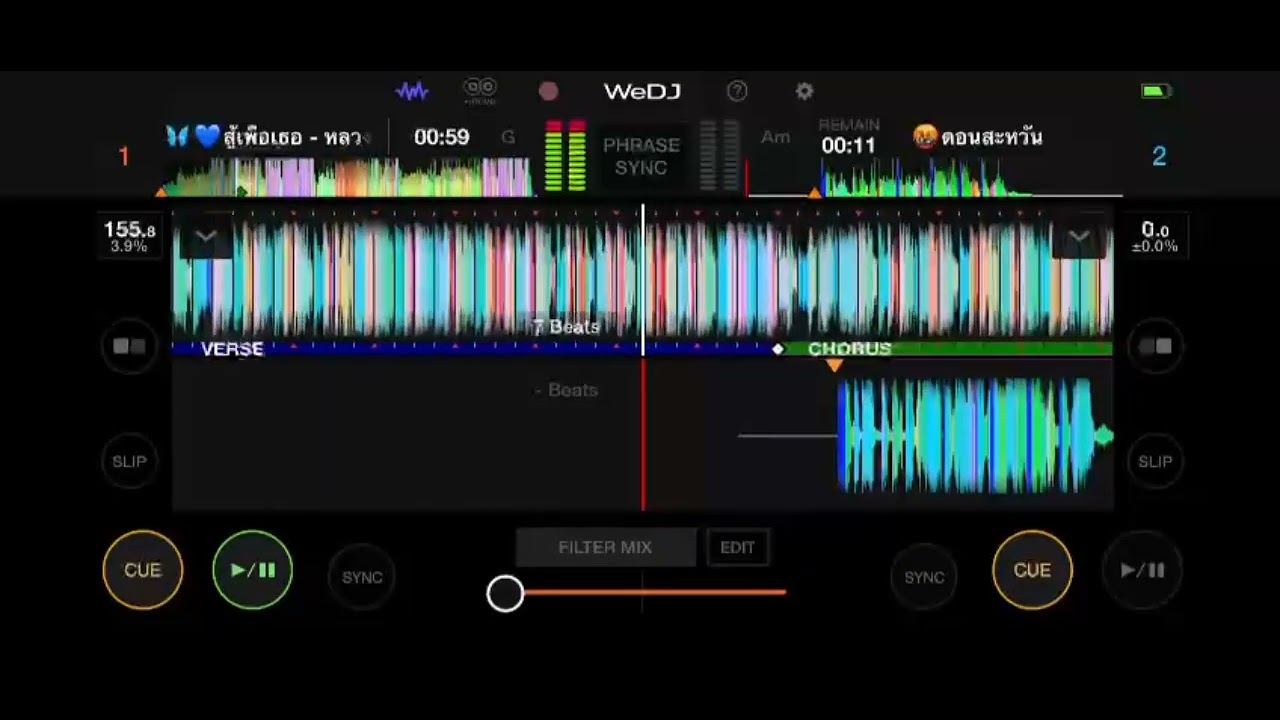Tap the "7 Beats" counter text
Screen dimensions: 1280x720
(x=566, y=327)
